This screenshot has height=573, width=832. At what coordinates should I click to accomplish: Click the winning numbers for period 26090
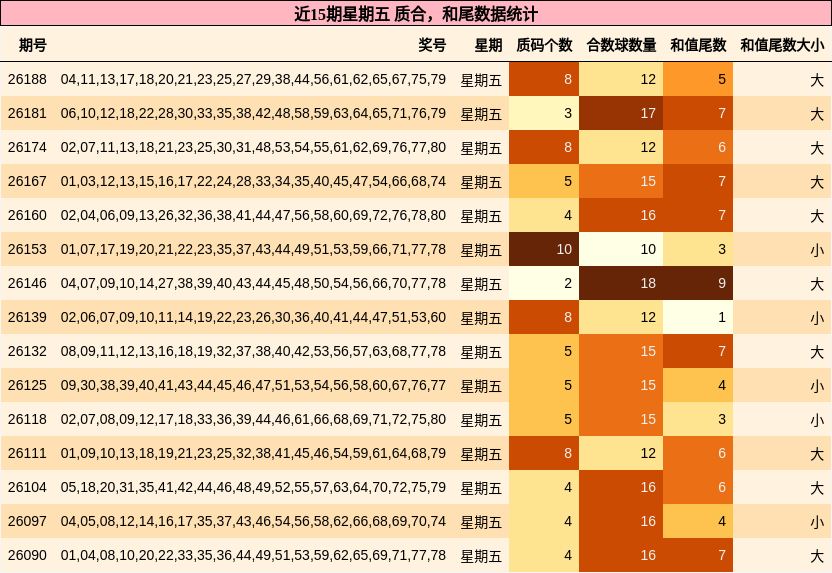(x=253, y=555)
